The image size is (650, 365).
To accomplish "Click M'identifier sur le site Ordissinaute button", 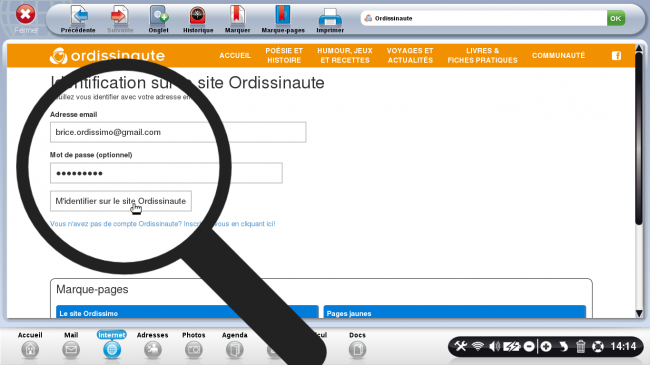I will point(121,201).
